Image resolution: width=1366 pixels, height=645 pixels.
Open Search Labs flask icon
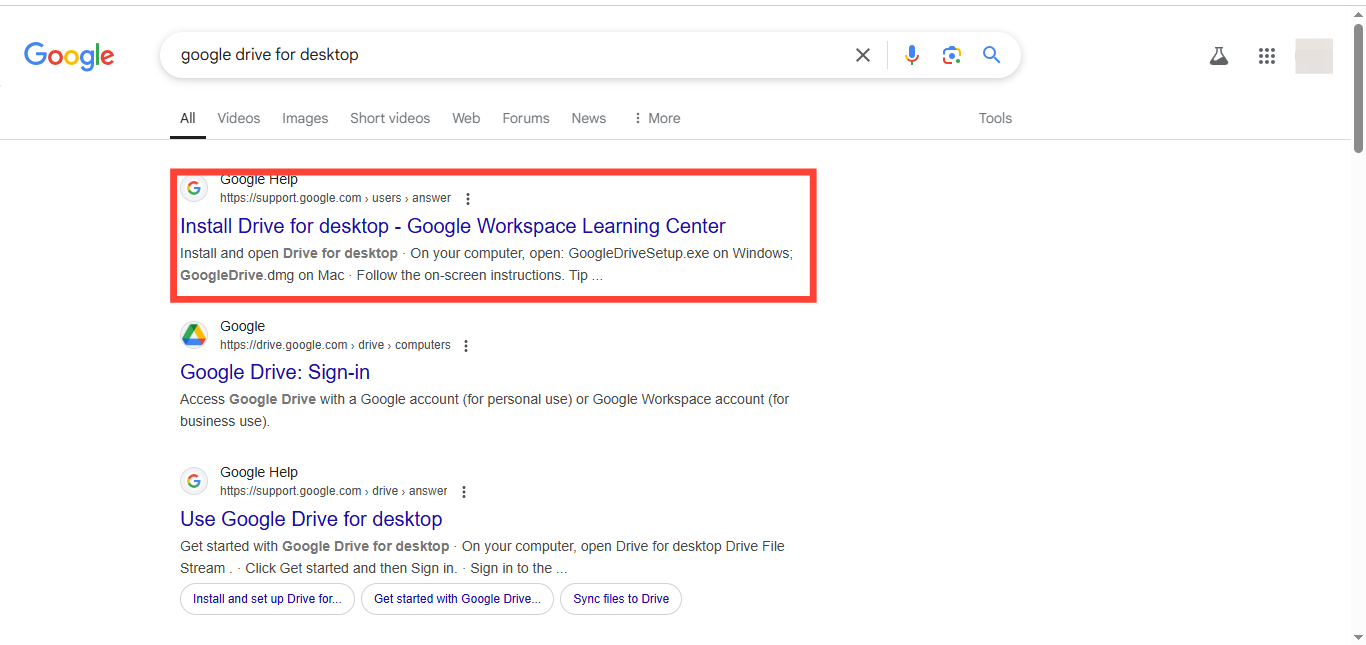coord(1218,56)
